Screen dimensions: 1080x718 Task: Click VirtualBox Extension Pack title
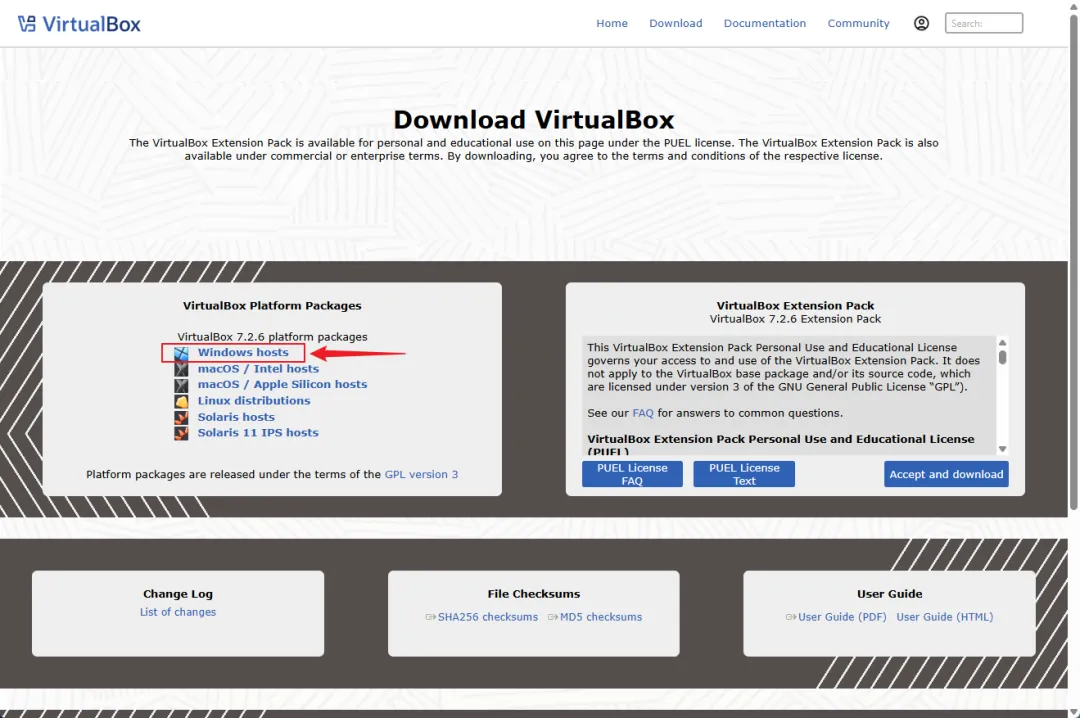pos(795,305)
